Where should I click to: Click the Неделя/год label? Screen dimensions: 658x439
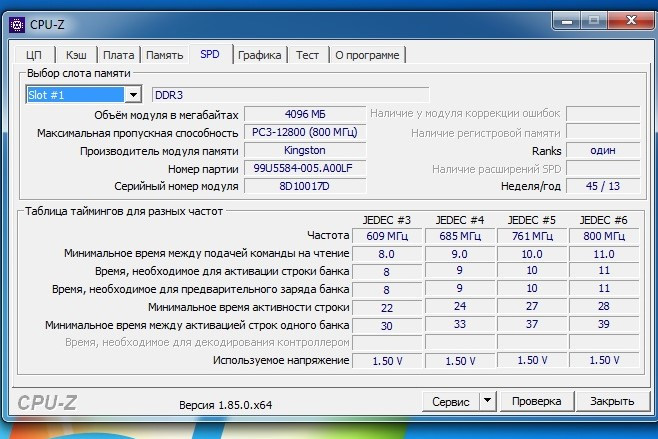[531, 186]
